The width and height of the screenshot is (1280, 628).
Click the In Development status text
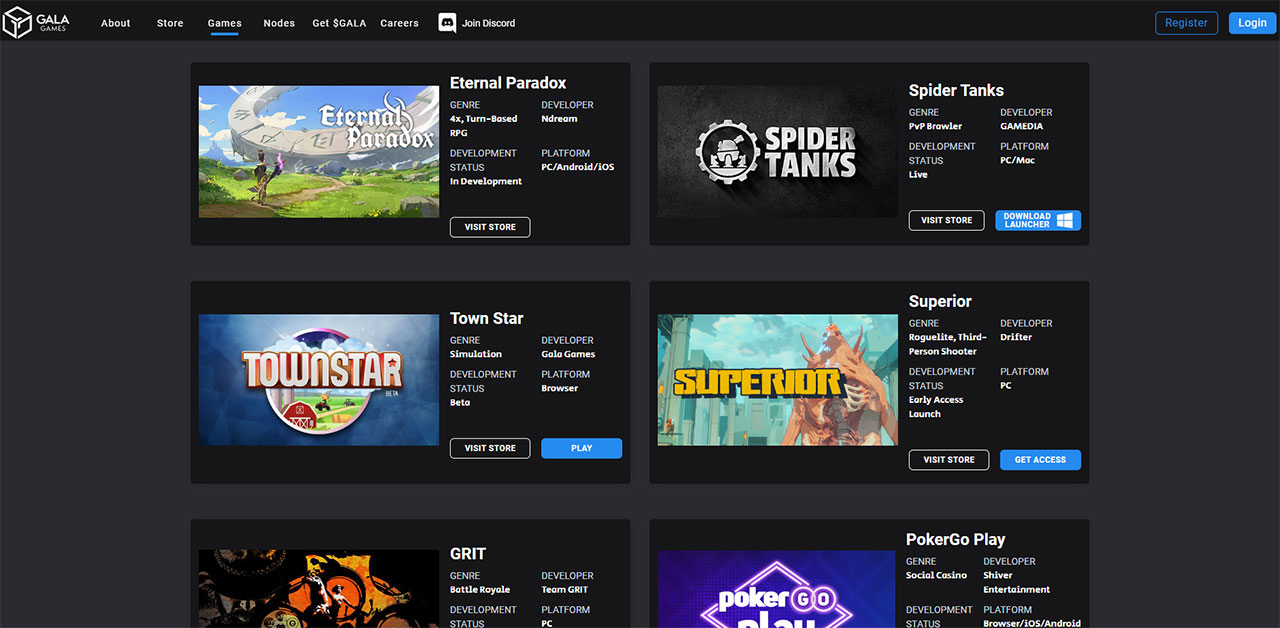pos(486,181)
